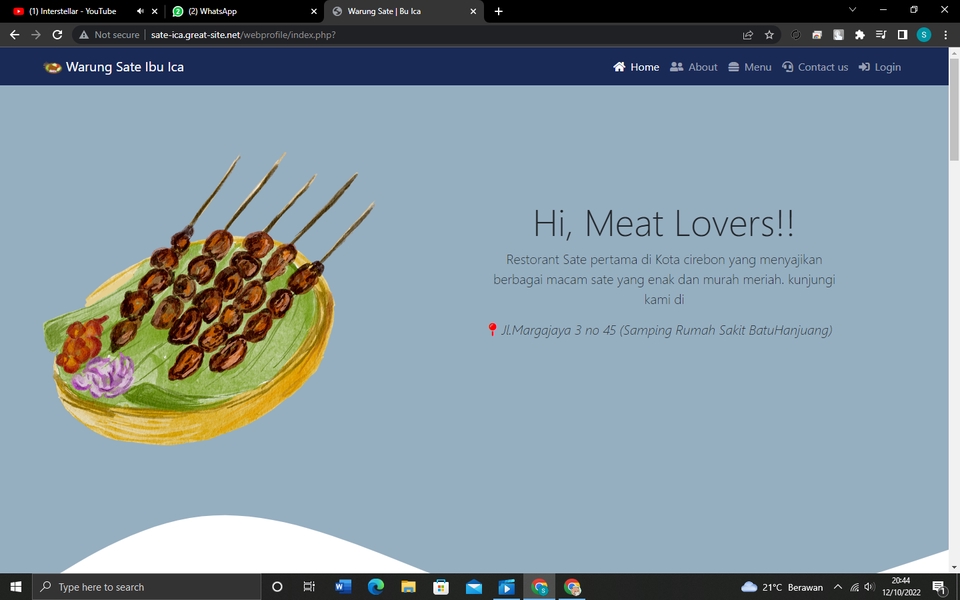Open volume tray icon
The image size is (960, 600).
(869, 587)
